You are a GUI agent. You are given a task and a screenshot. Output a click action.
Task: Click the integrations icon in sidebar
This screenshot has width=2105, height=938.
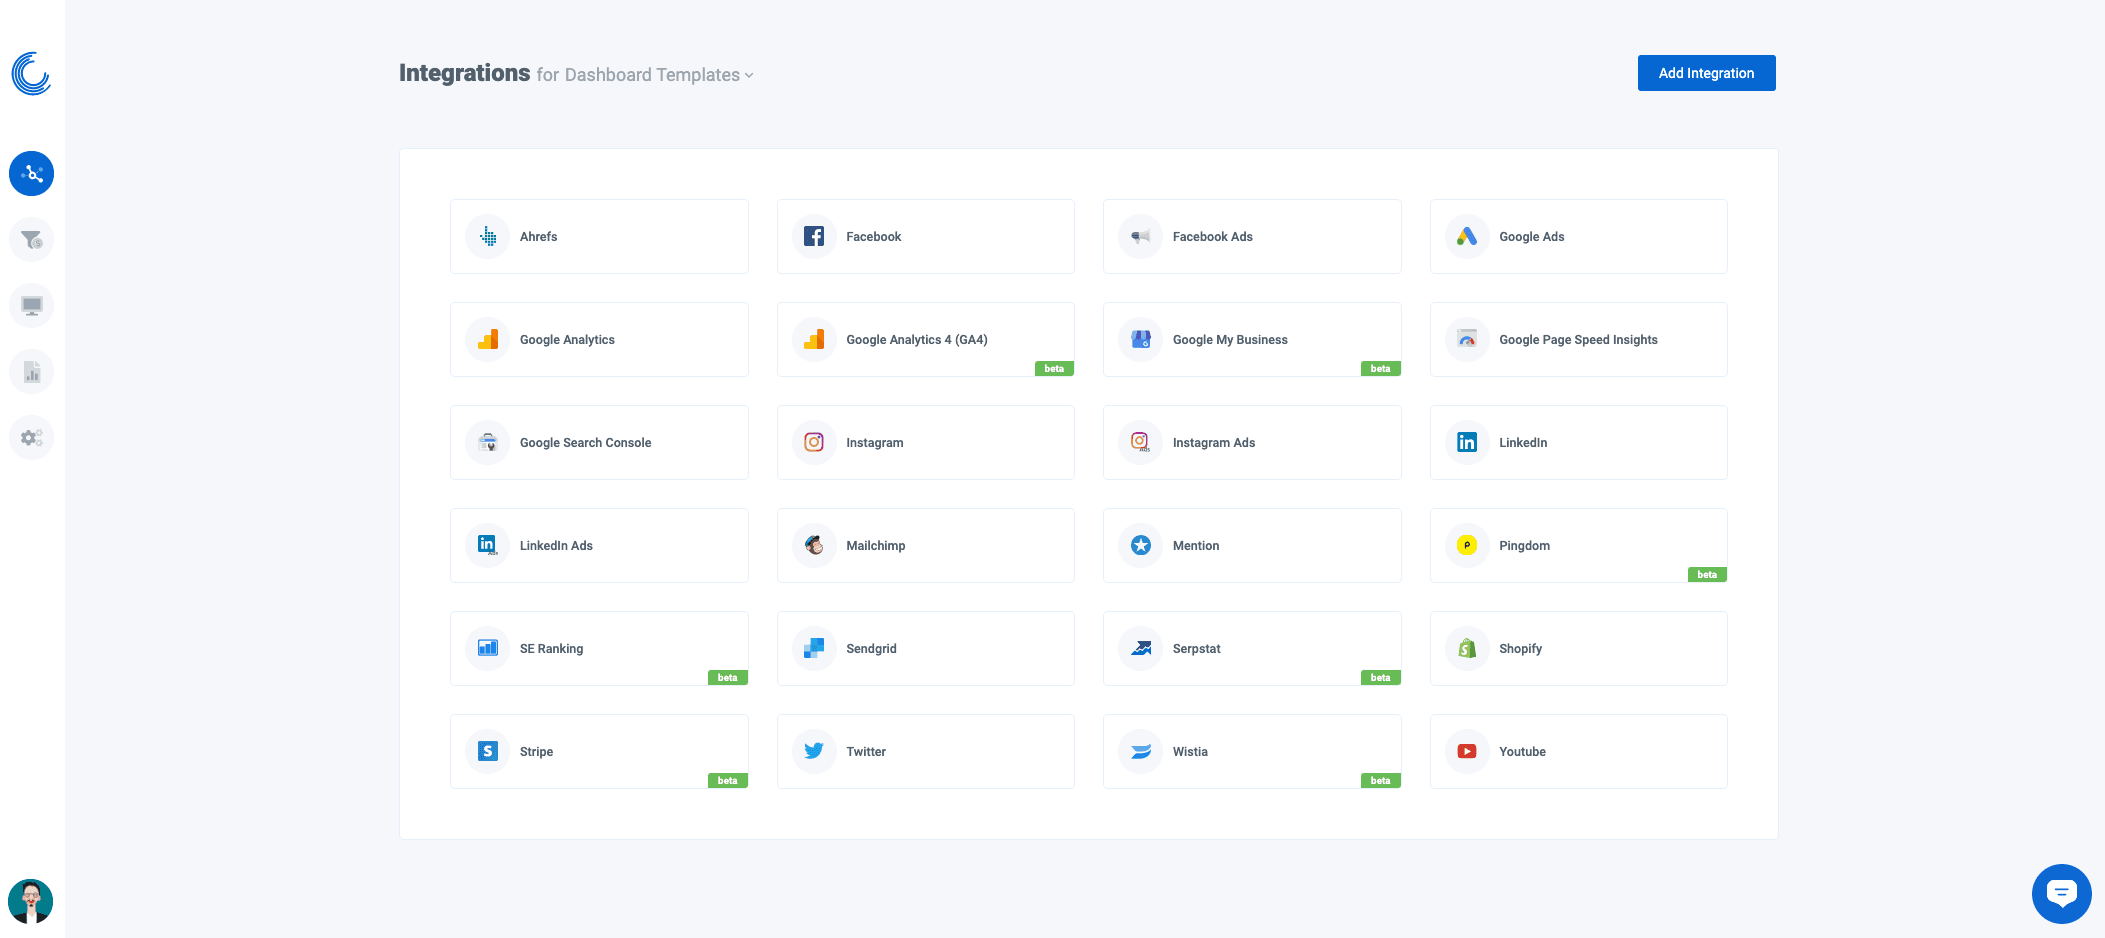32,174
